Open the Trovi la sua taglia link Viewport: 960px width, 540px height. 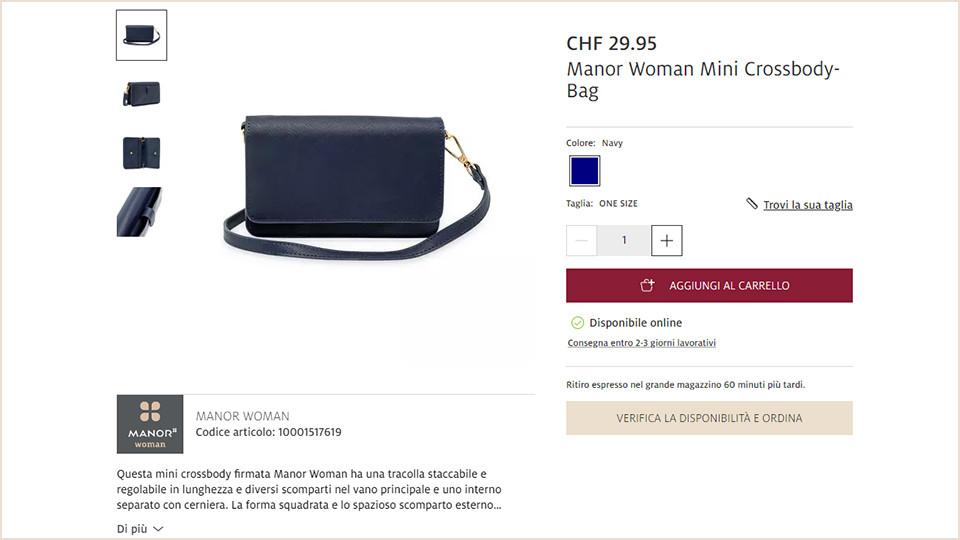click(808, 204)
